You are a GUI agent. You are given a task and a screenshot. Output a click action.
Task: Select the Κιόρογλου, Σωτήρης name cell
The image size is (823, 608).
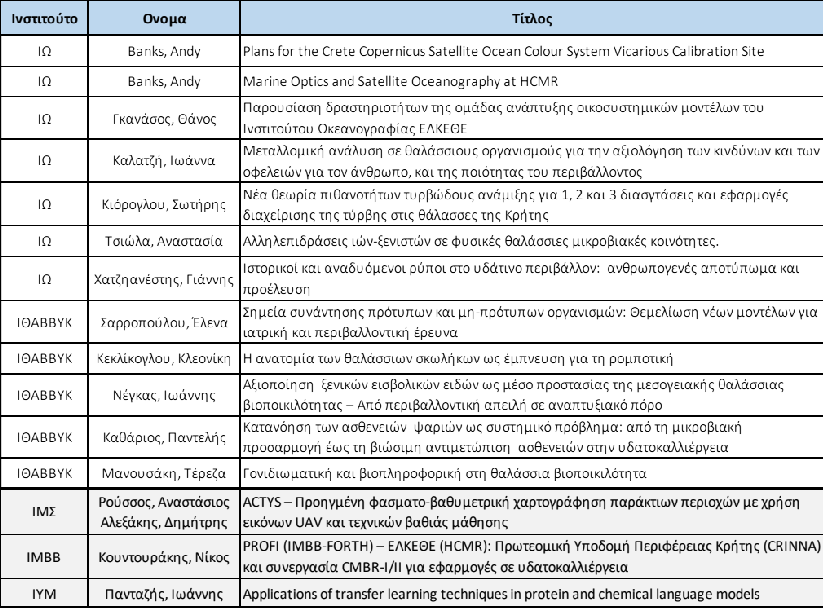pos(157,200)
